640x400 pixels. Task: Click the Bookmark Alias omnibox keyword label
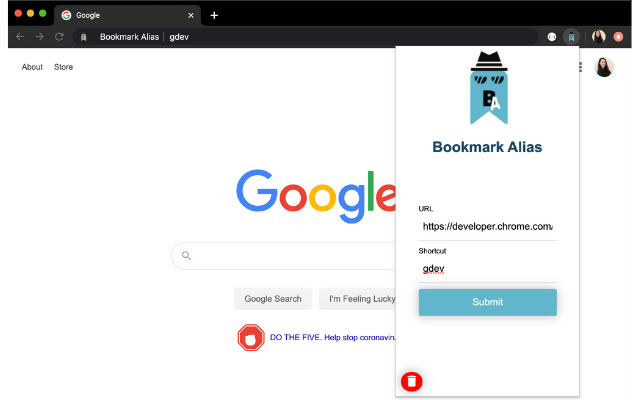129,37
